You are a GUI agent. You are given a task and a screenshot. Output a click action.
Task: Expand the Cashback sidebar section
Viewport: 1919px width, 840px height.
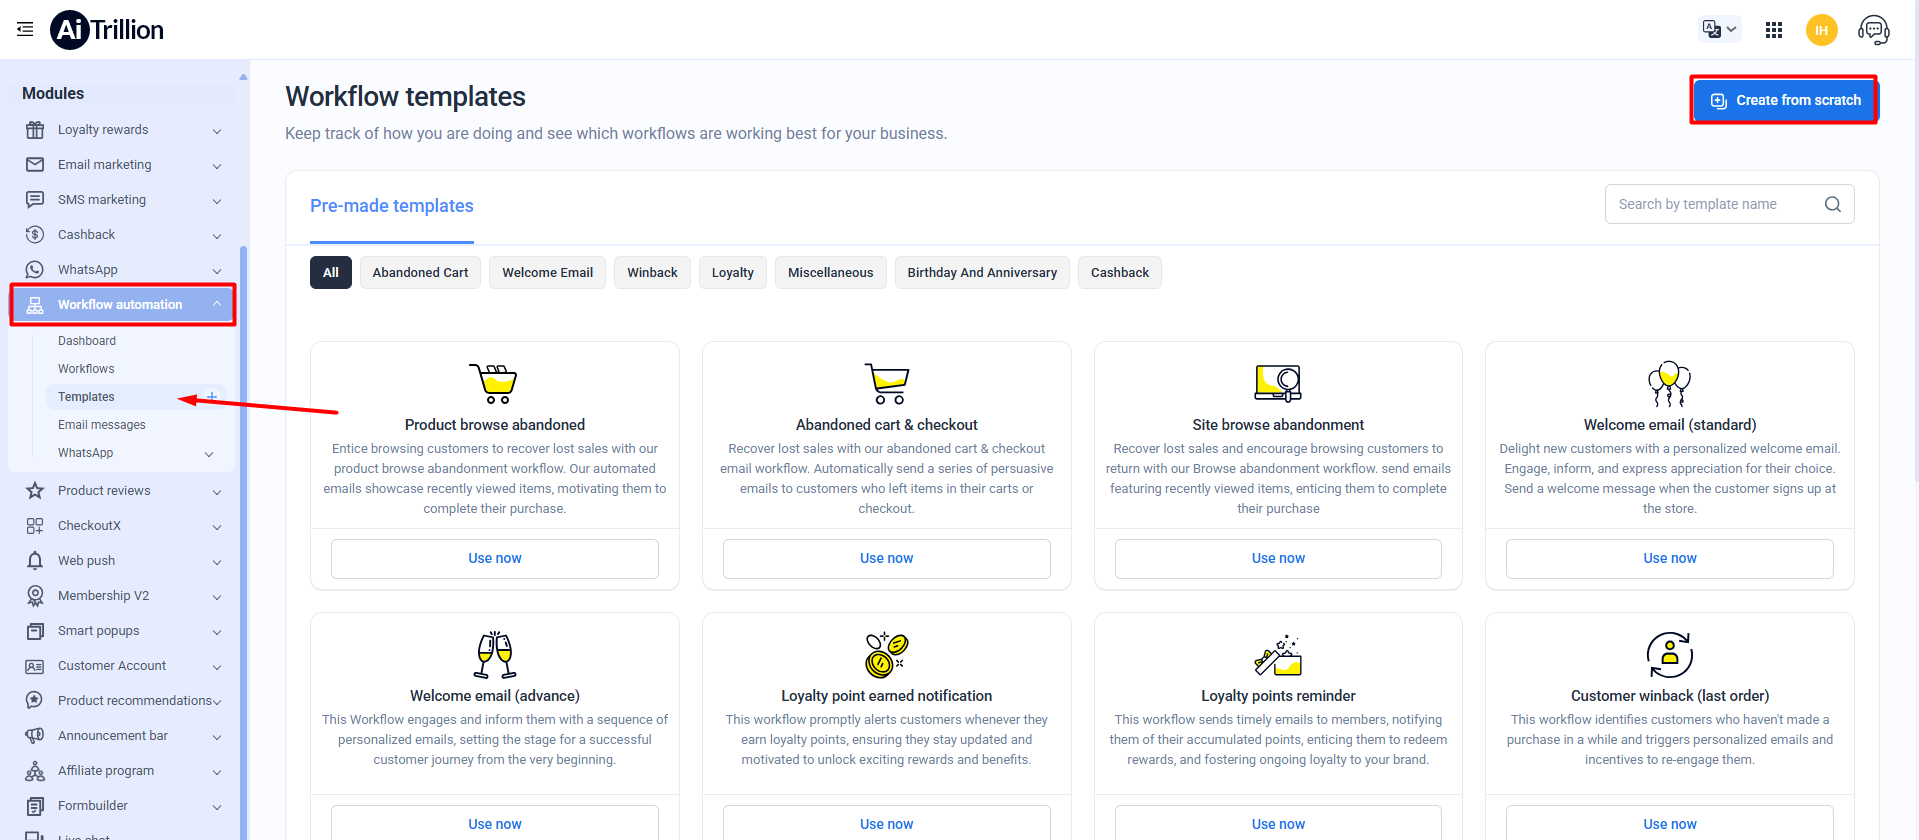pos(216,236)
